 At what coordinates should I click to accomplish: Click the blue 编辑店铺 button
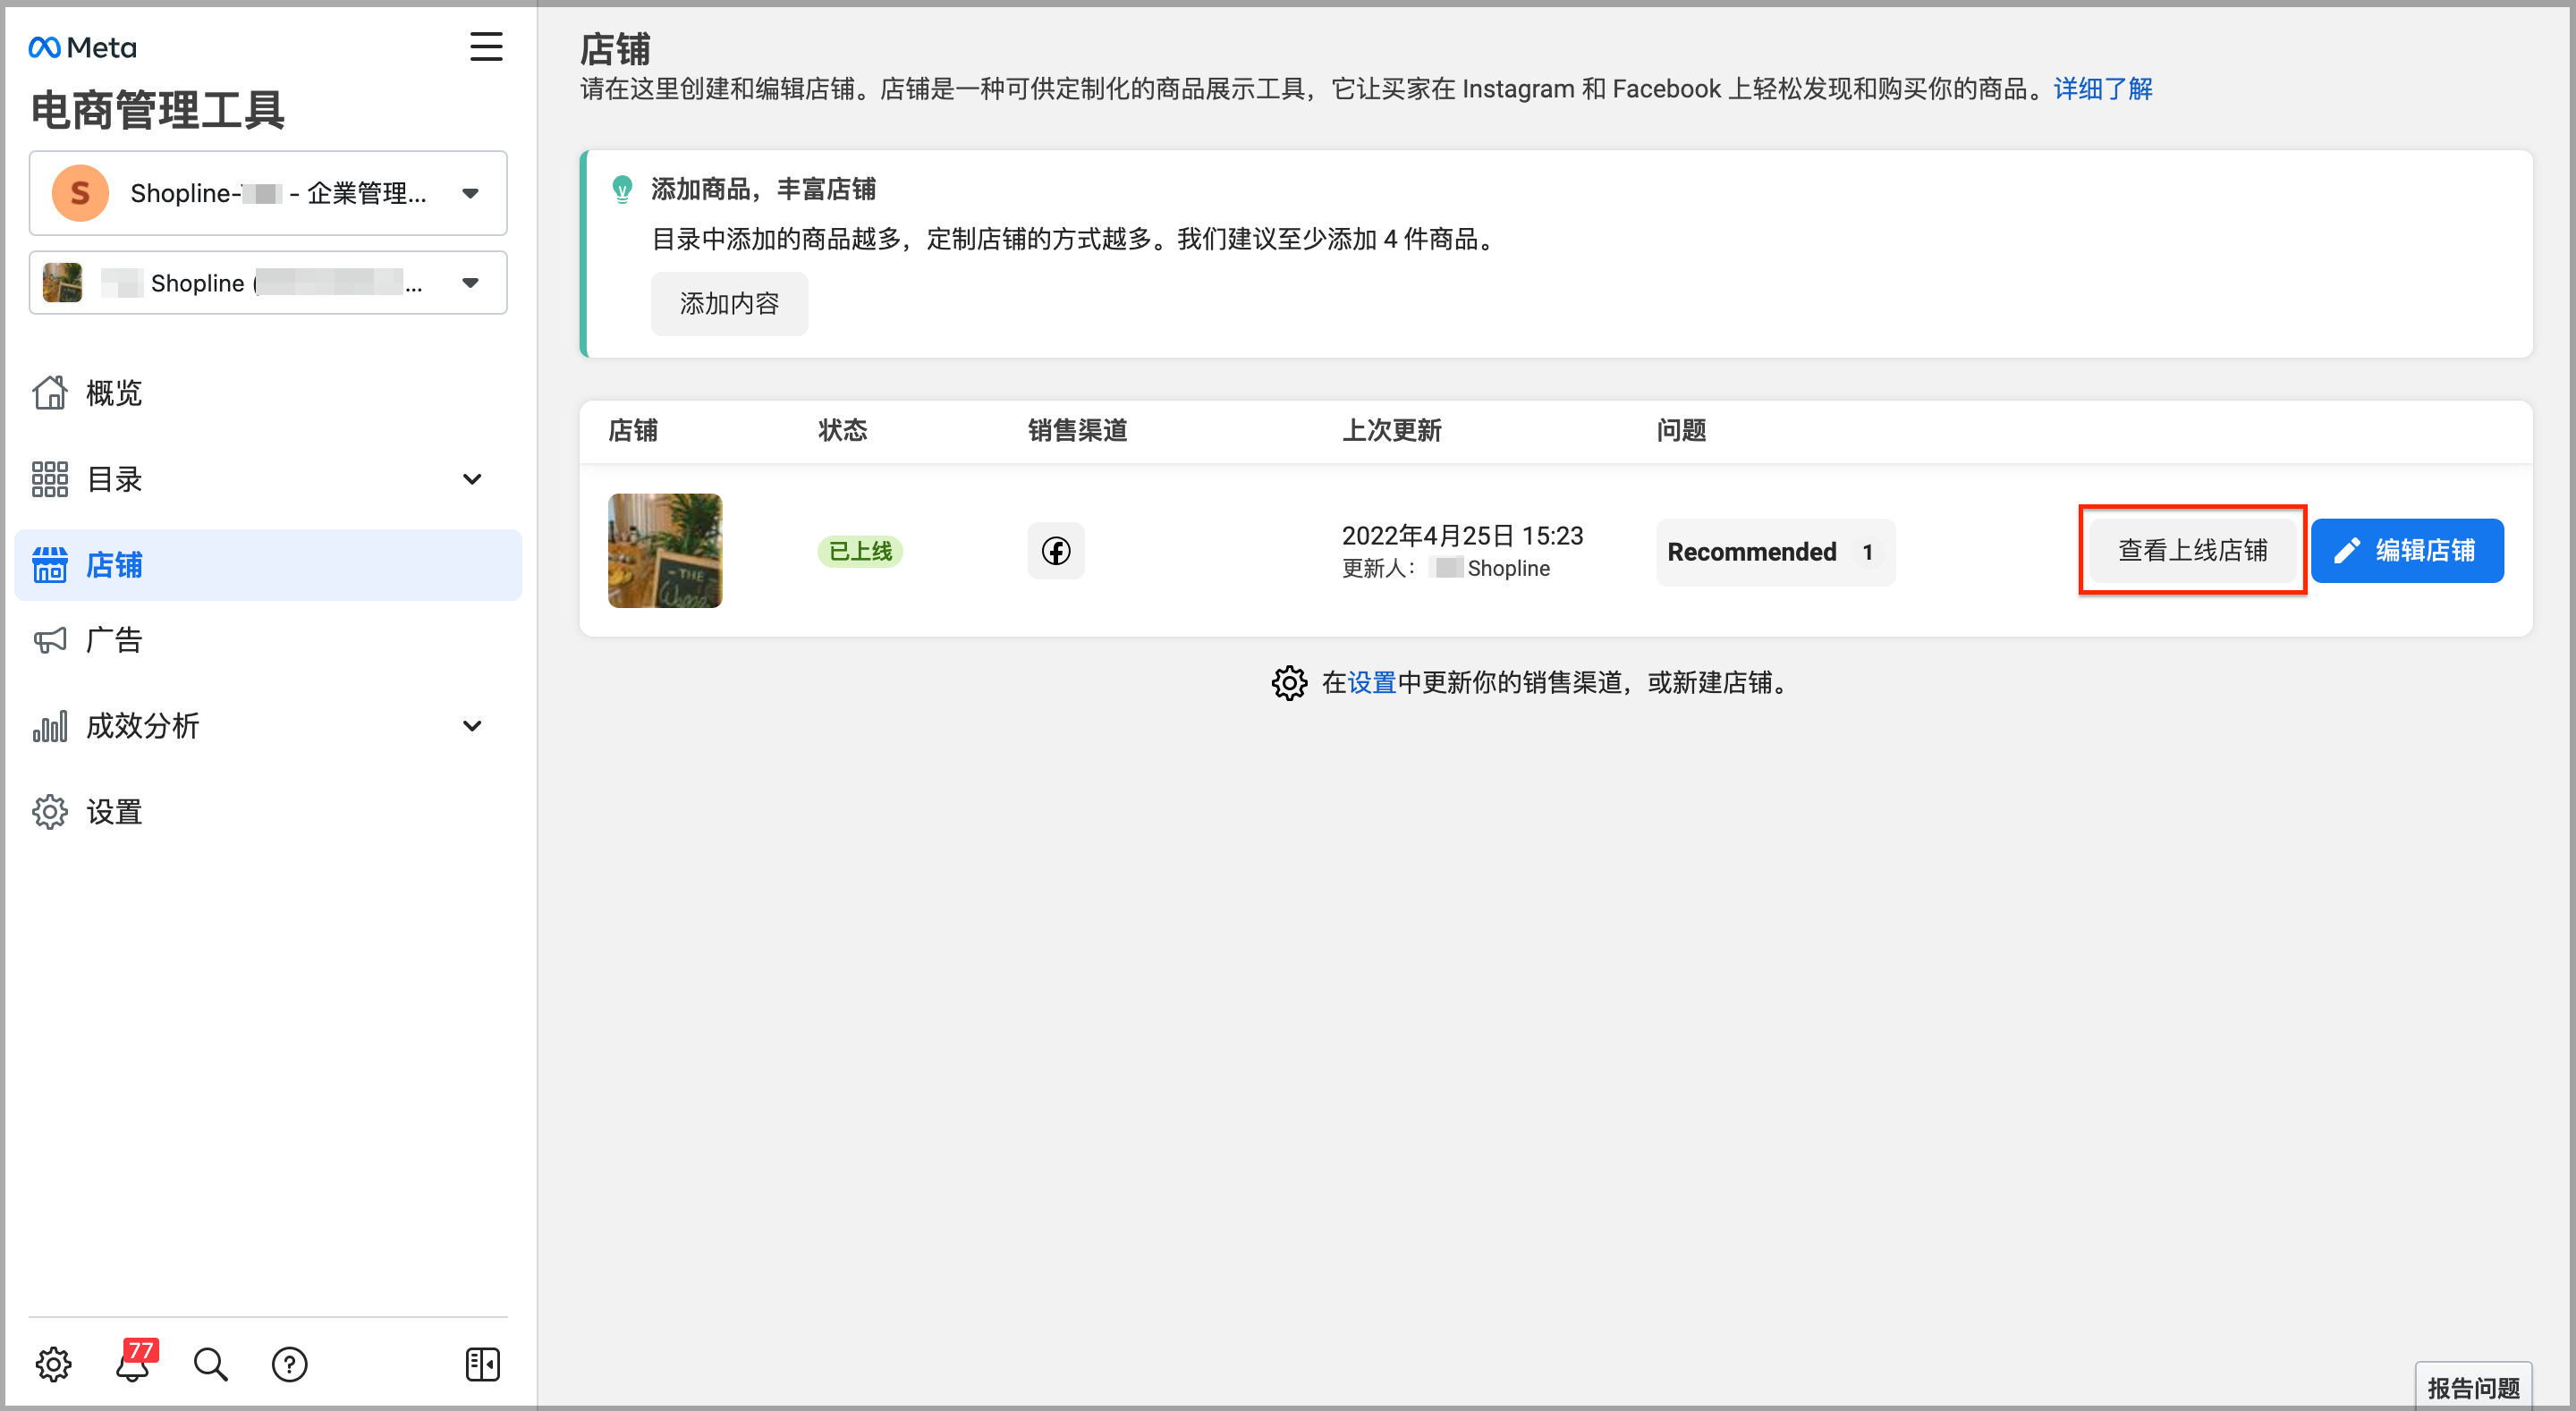pos(2407,550)
